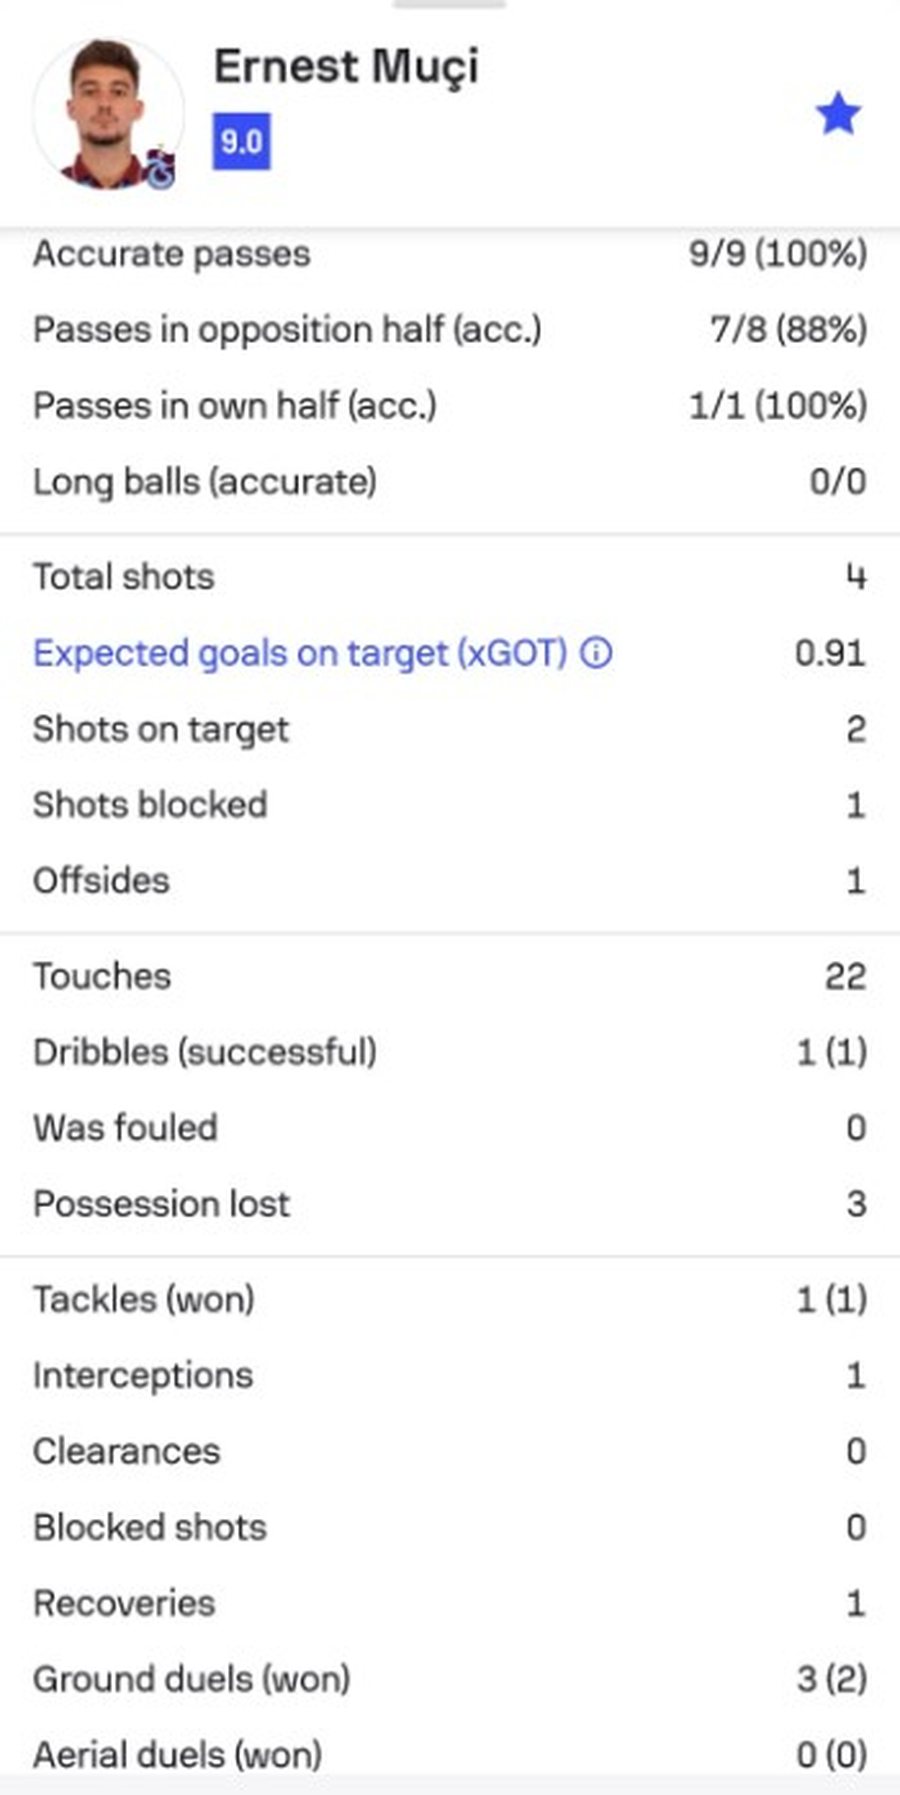Tap the Tackles (won) label
Image resolution: width=900 pixels, height=1795 pixels.
tap(144, 1299)
